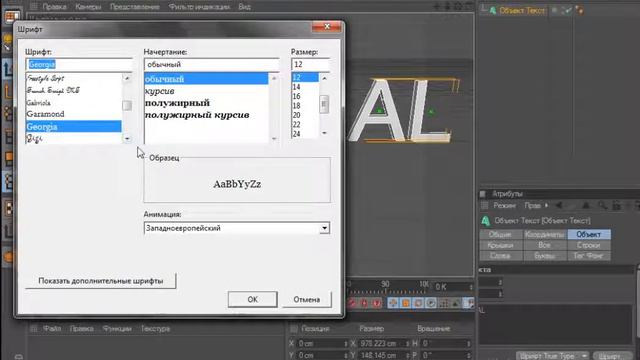Click the size list scroll up arrow
This screenshot has height=360, width=640.
324,78
